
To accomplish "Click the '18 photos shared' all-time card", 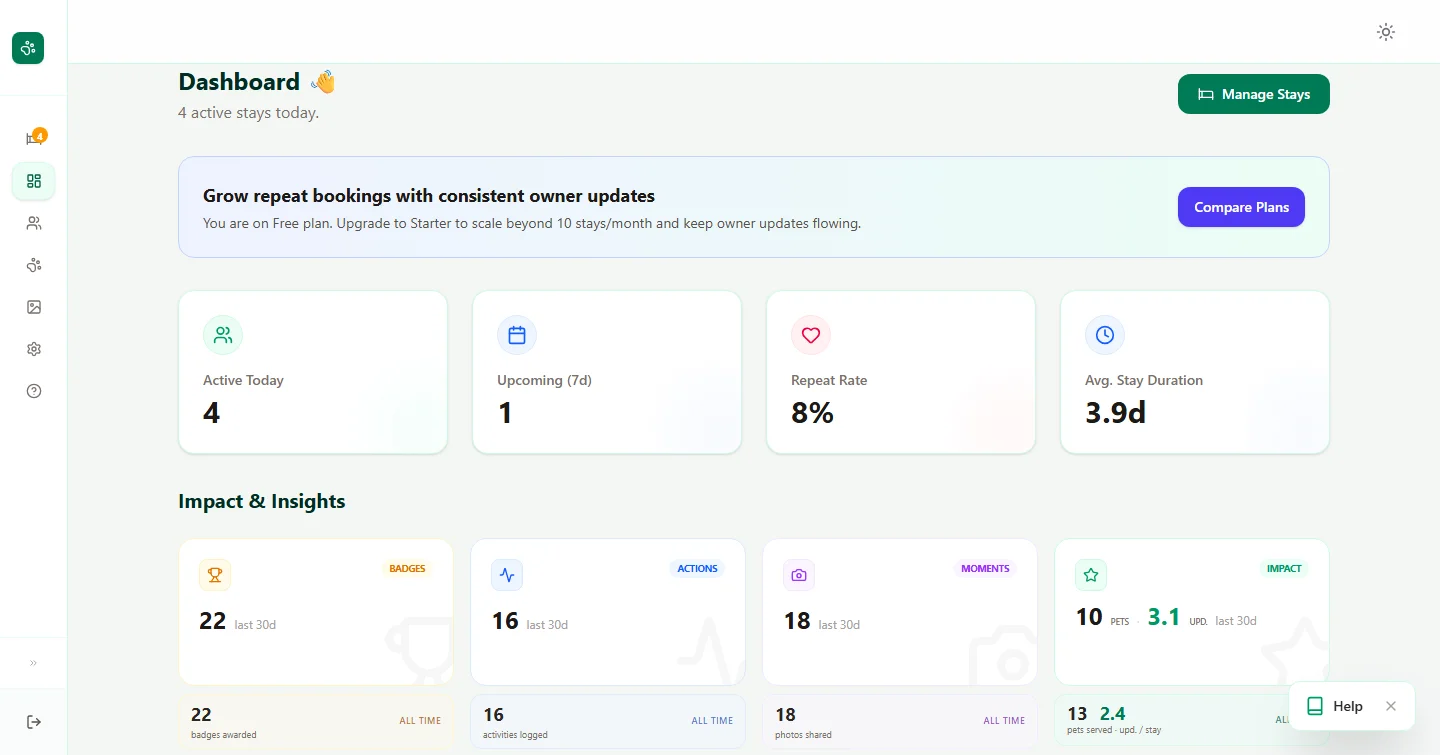I will (x=900, y=722).
